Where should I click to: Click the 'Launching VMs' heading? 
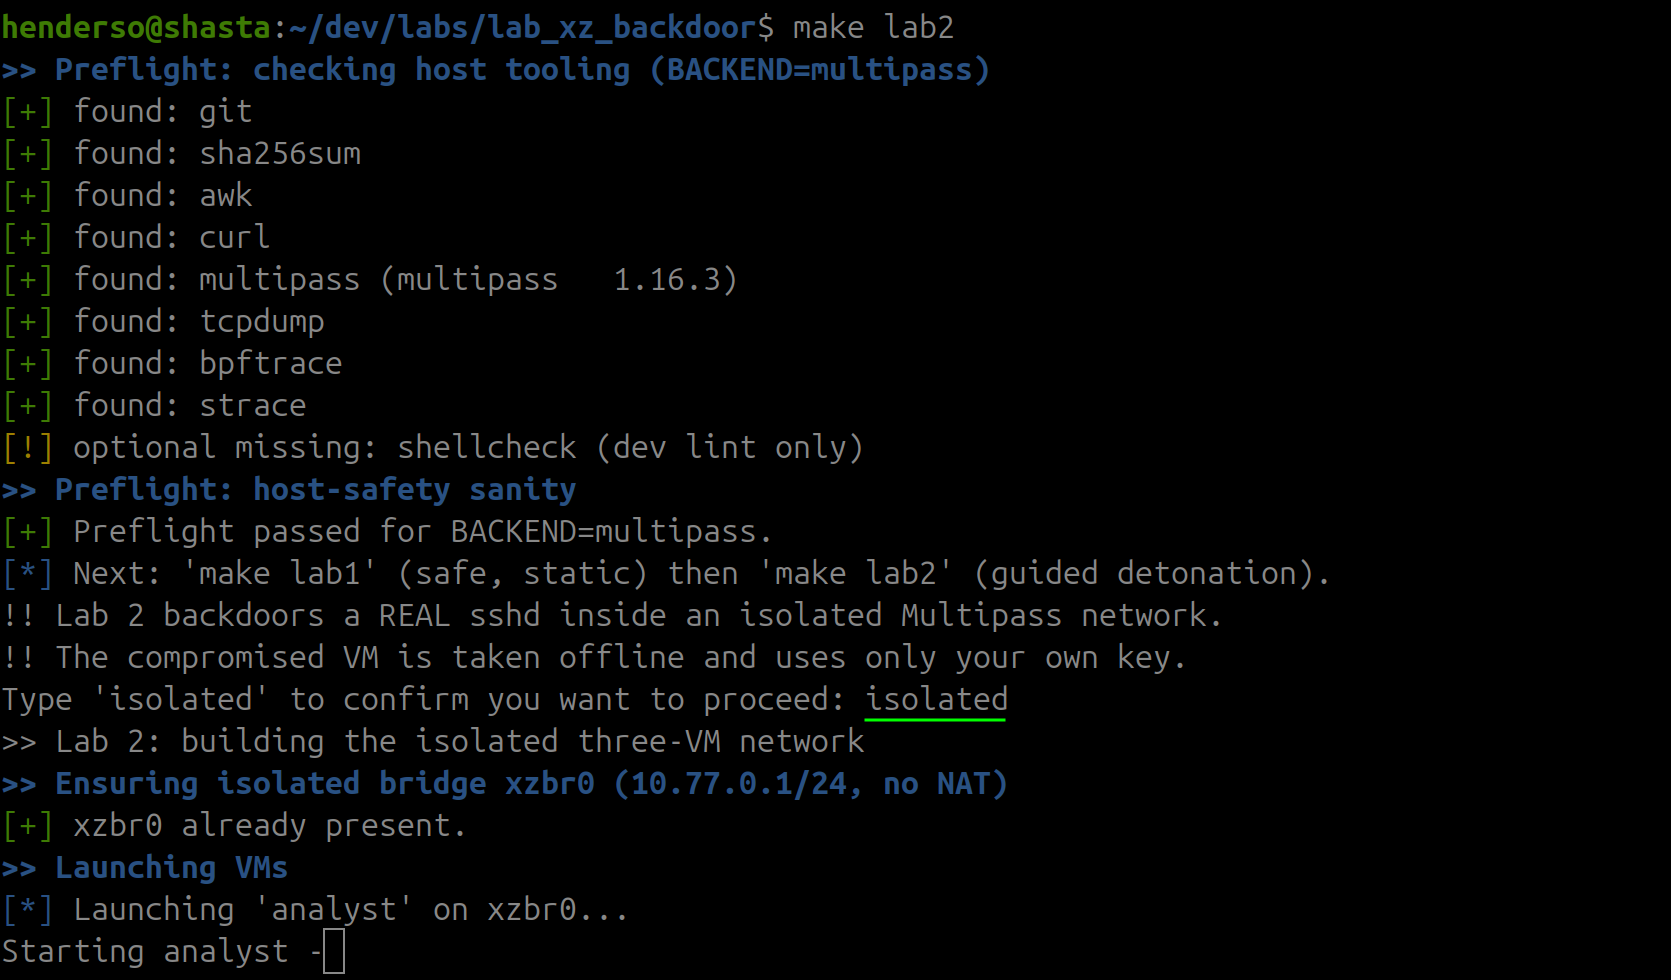(x=171, y=867)
